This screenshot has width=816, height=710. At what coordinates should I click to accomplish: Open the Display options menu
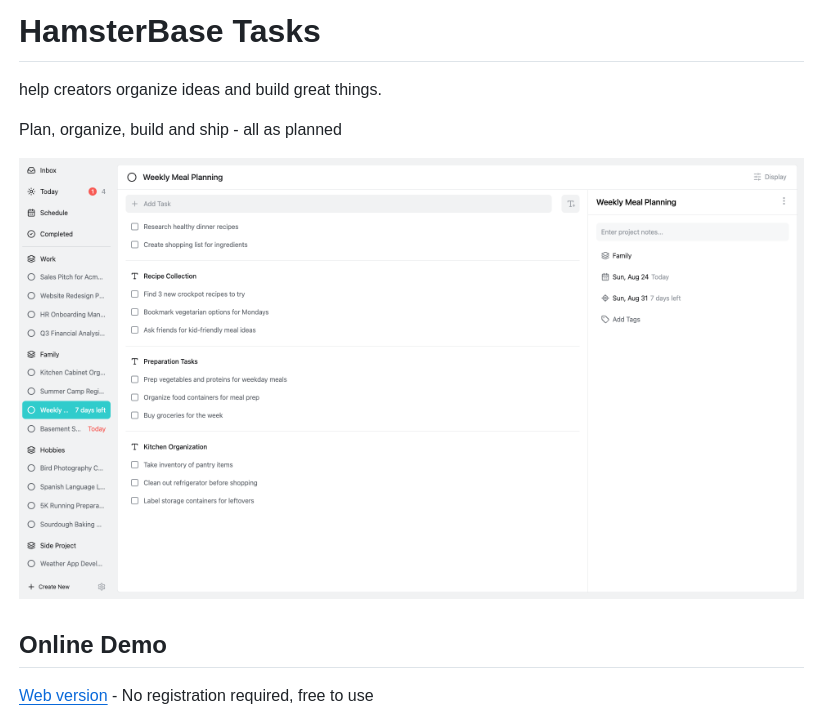pos(770,176)
